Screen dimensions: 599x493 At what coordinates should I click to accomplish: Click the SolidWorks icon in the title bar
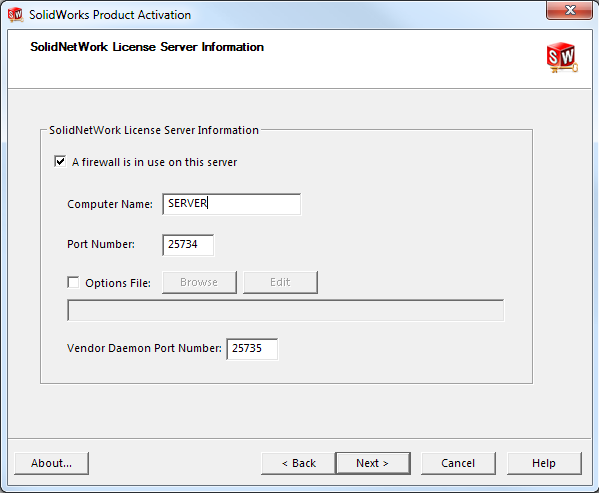tap(15, 15)
